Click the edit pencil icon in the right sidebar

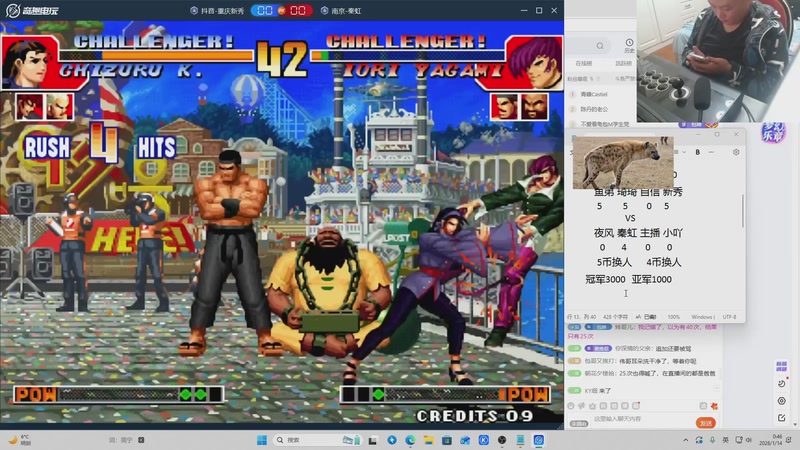click(782, 417)
